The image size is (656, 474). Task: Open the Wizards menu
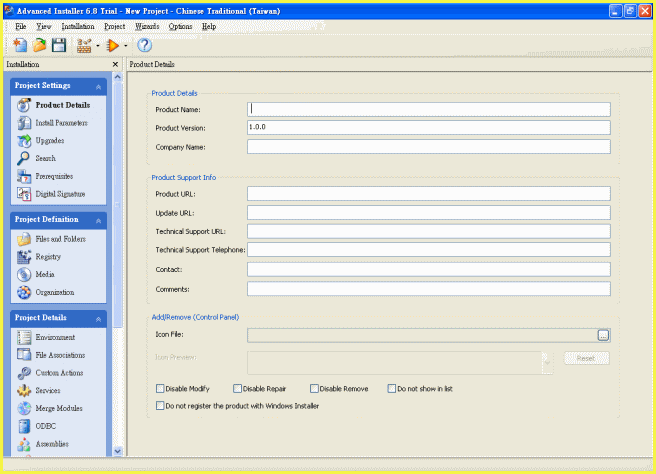pyautogui.click(x=145, y=26)
